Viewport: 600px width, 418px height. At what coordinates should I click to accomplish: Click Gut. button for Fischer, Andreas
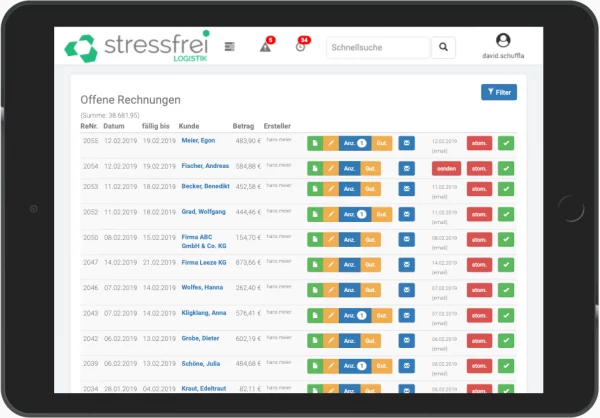pyautogui.click(x=370, y=168)
